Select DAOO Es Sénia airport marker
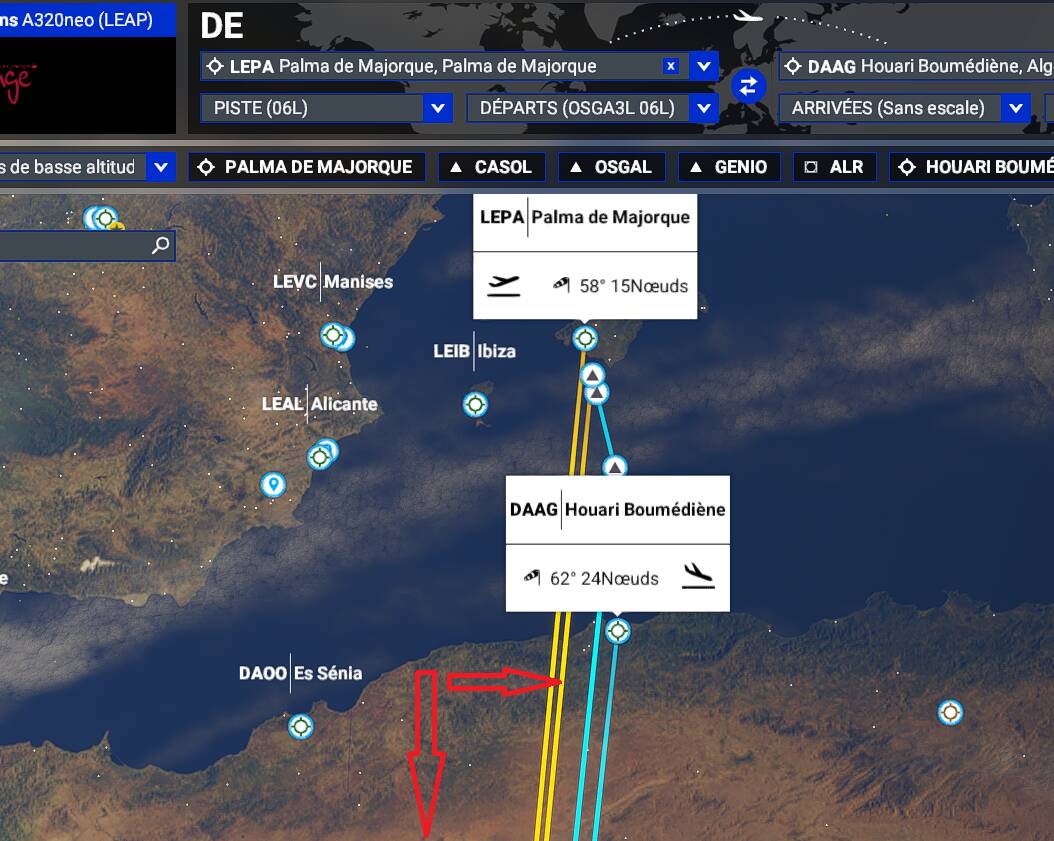 point(300,727)
